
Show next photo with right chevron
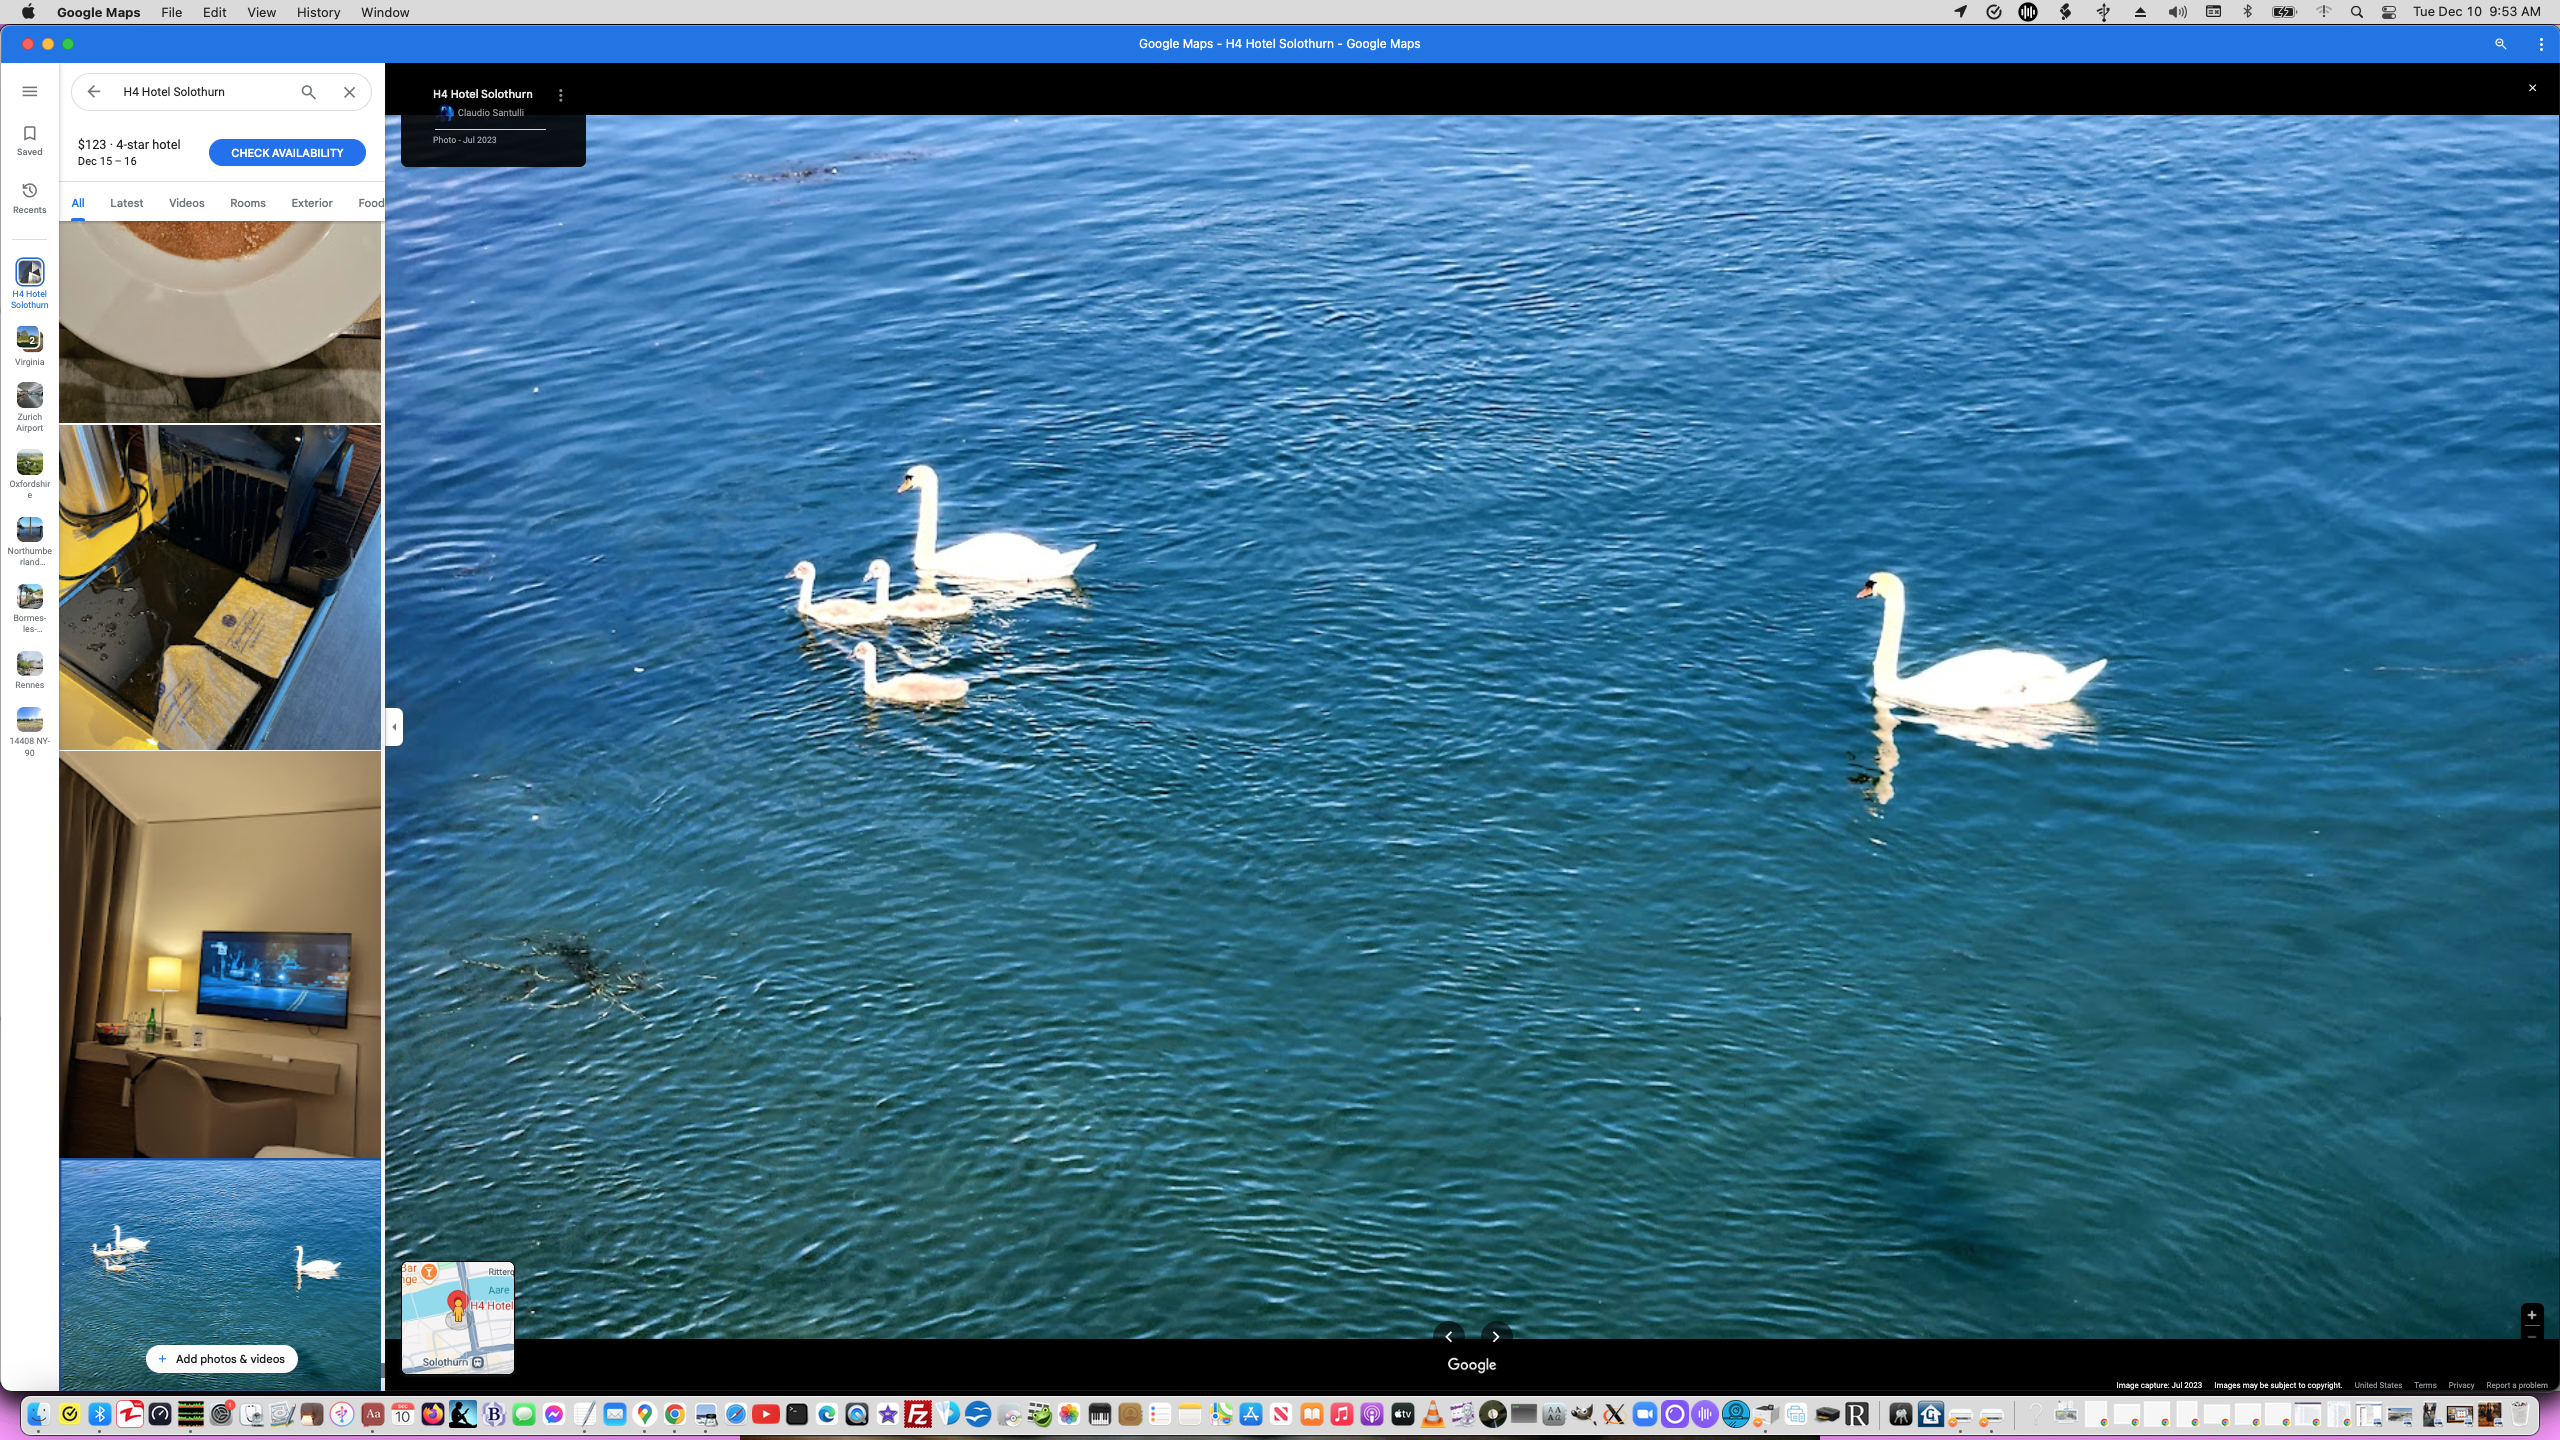point(1495,1336)
